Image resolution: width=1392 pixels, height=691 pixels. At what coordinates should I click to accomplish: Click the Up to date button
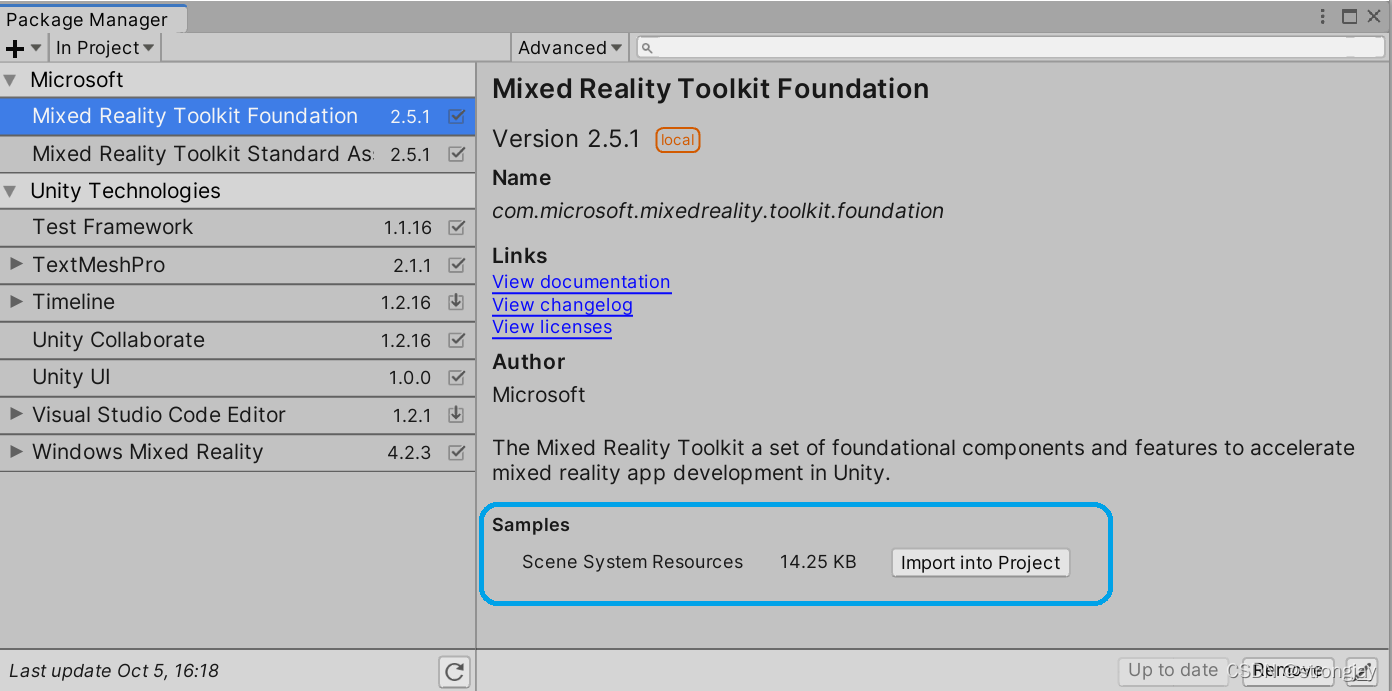tap(1173, 671)
